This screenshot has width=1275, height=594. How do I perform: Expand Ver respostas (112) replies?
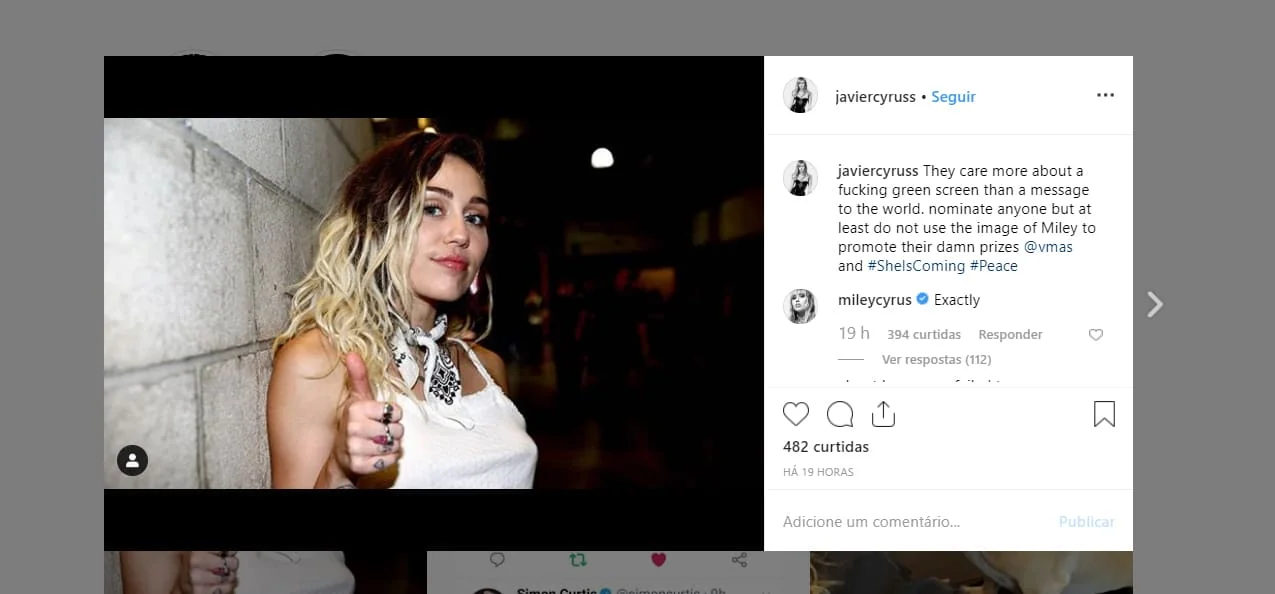coord(936,359)
